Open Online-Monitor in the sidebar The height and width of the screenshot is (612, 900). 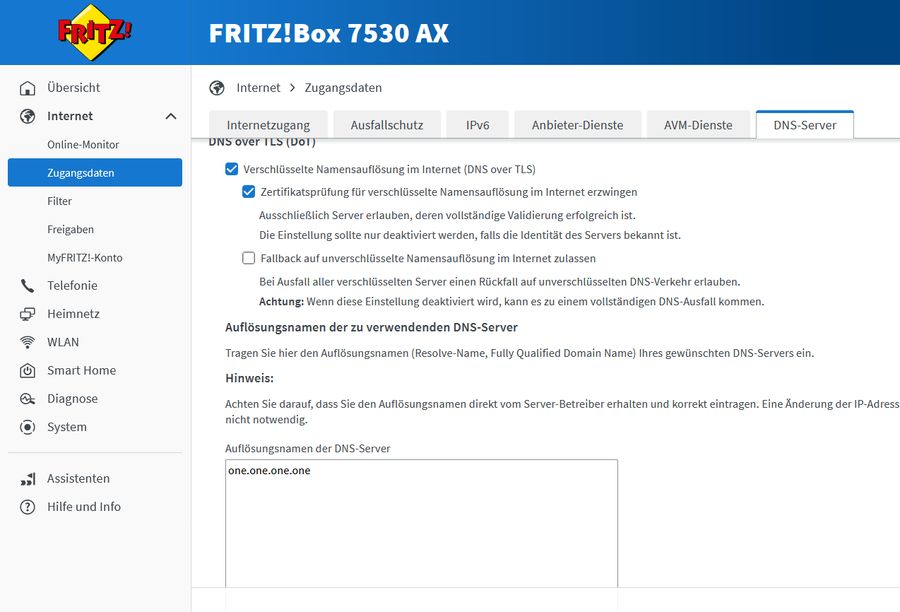tap(83, 145)
